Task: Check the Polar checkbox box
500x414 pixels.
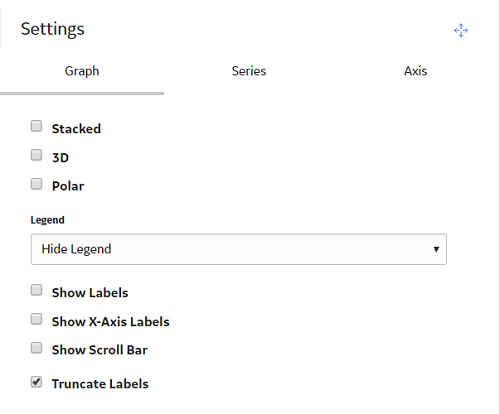Action: pyautogui.click(x=36, y=184)
